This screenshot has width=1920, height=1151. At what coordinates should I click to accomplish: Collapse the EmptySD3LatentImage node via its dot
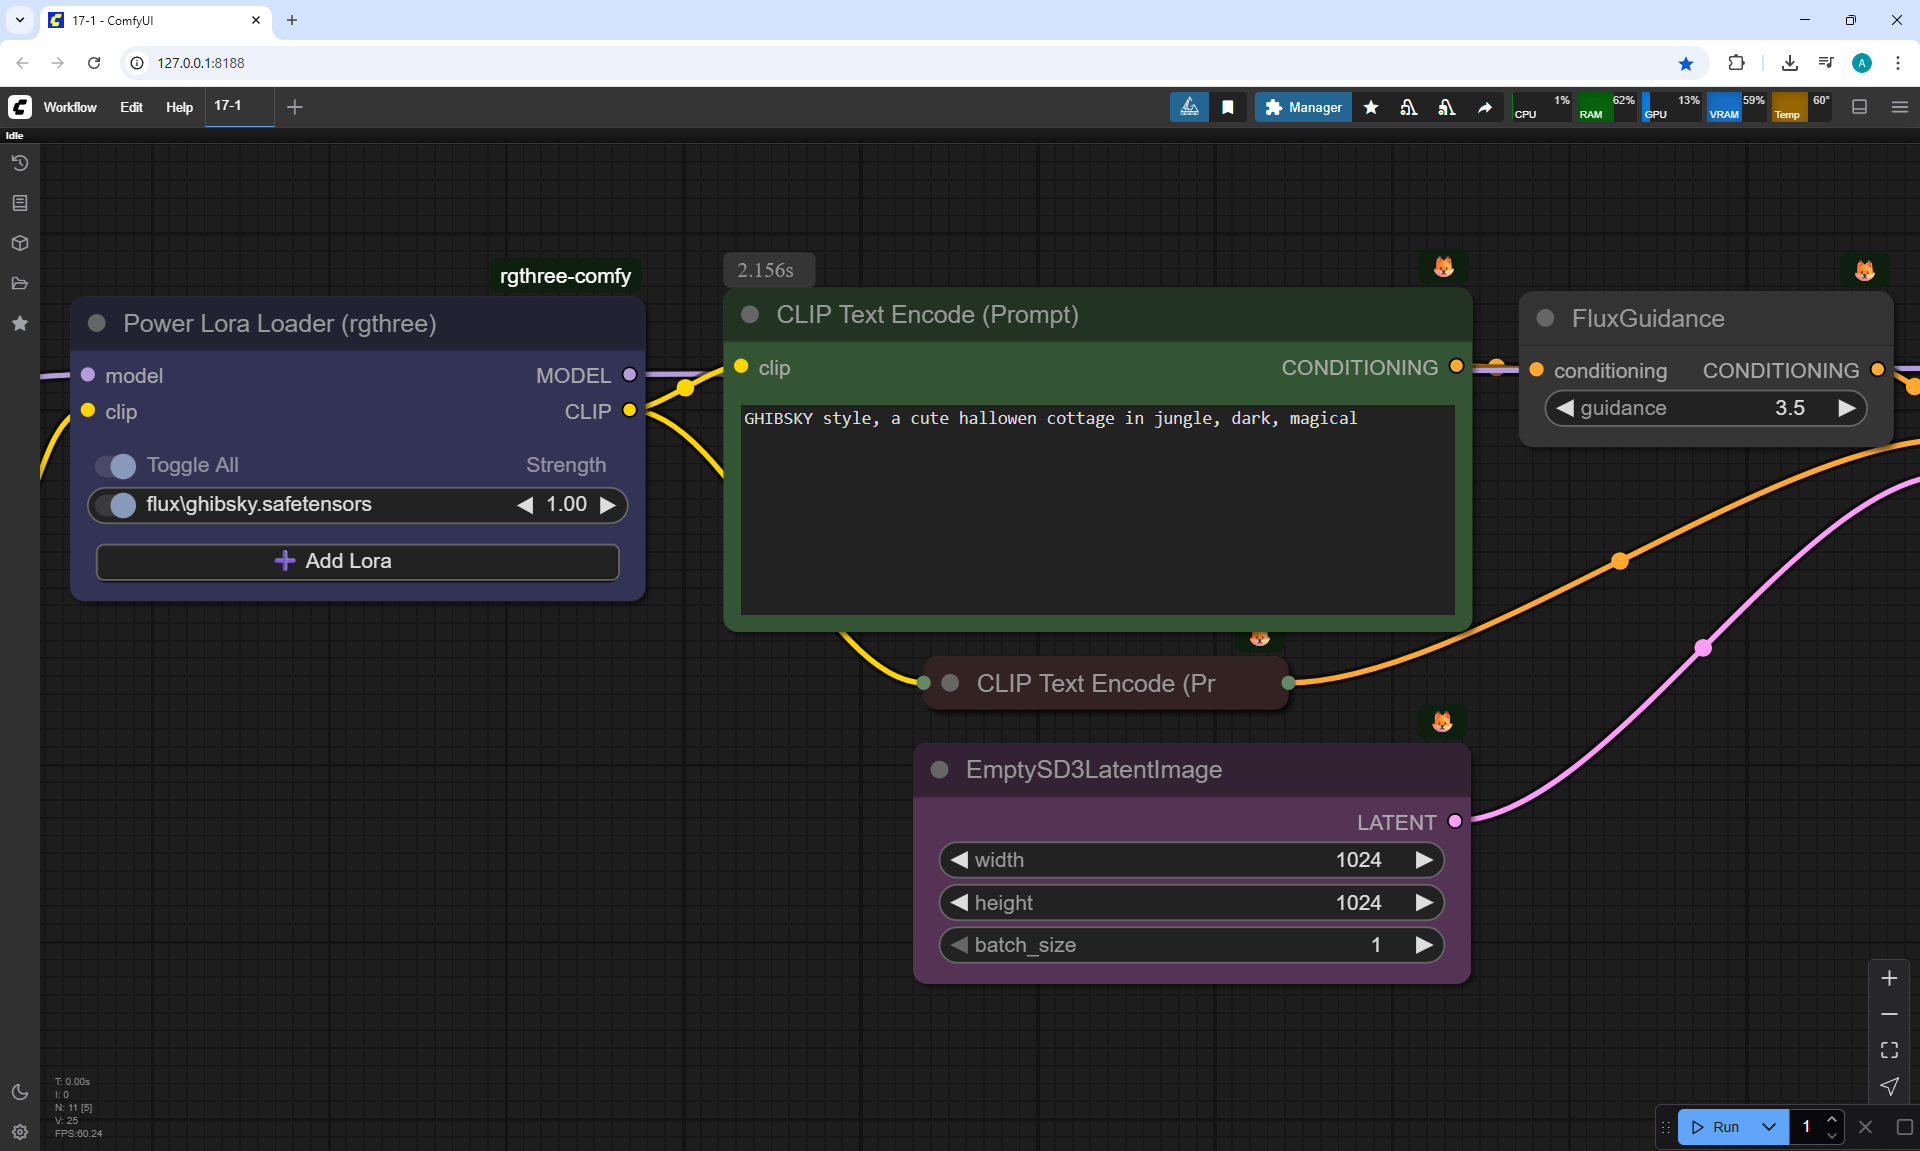(x=940, y=770)
